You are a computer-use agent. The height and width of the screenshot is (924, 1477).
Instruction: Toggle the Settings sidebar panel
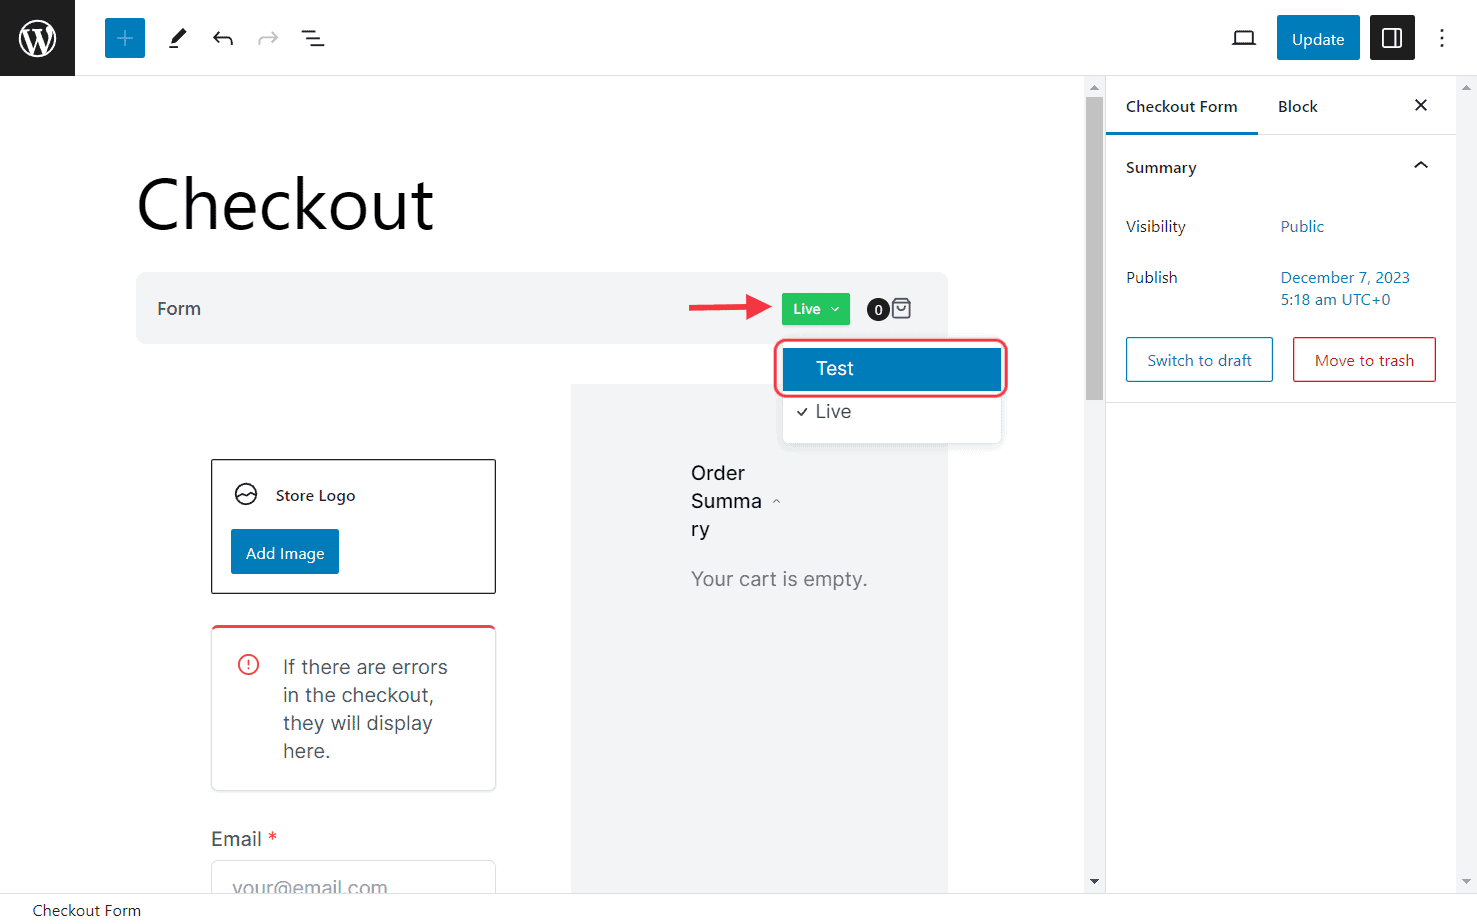[1392, 37]
